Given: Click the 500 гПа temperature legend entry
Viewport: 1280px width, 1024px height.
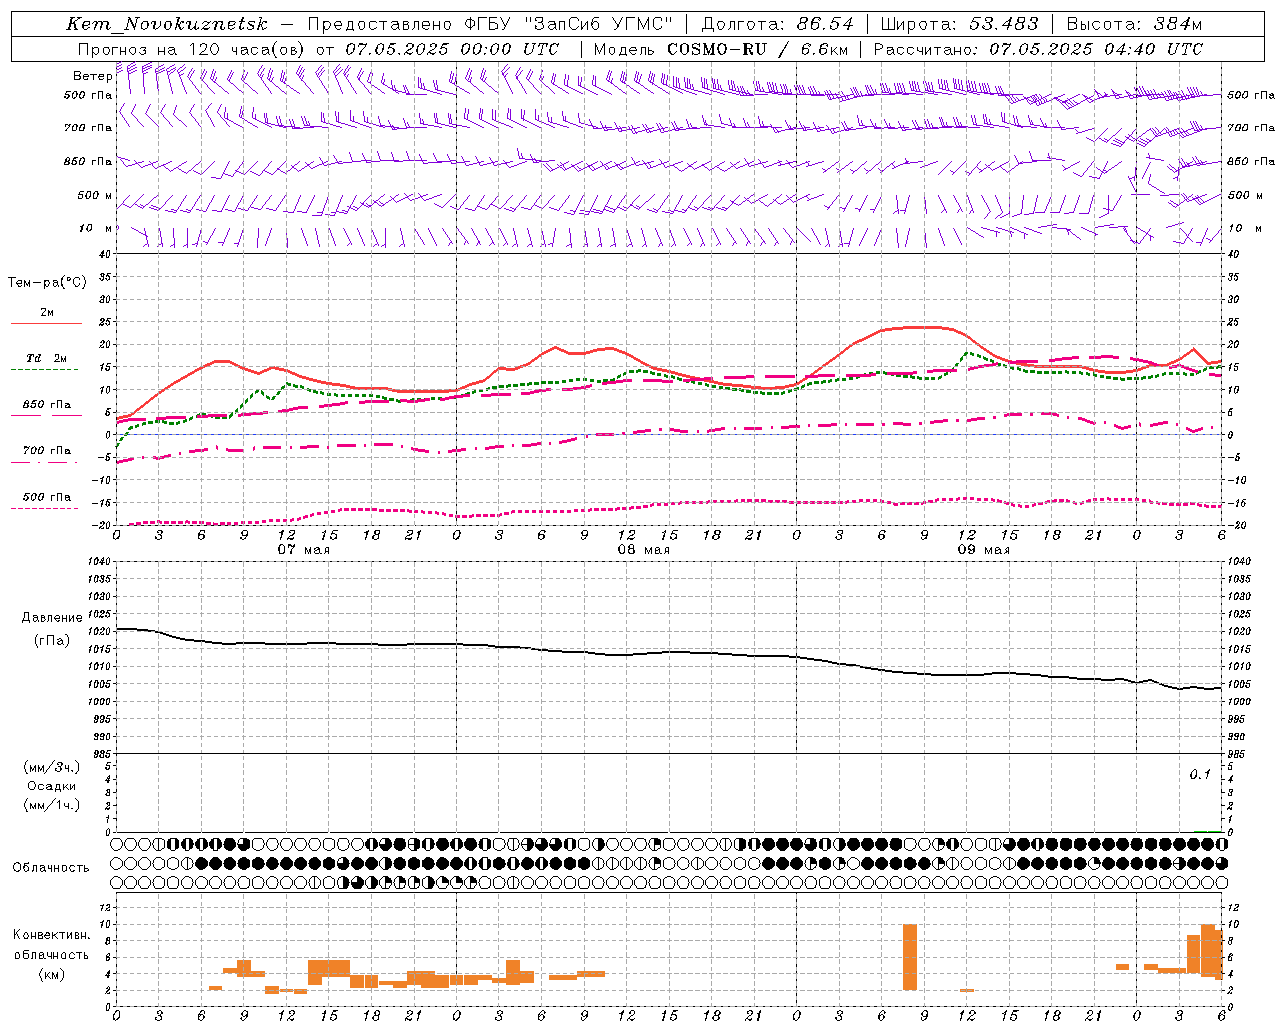Looking at the screenshot, I should coord(47,497).
